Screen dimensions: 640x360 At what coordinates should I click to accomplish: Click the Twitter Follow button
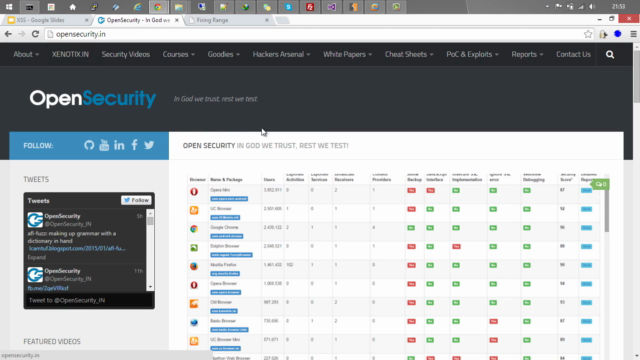click(x=136, y=200)
